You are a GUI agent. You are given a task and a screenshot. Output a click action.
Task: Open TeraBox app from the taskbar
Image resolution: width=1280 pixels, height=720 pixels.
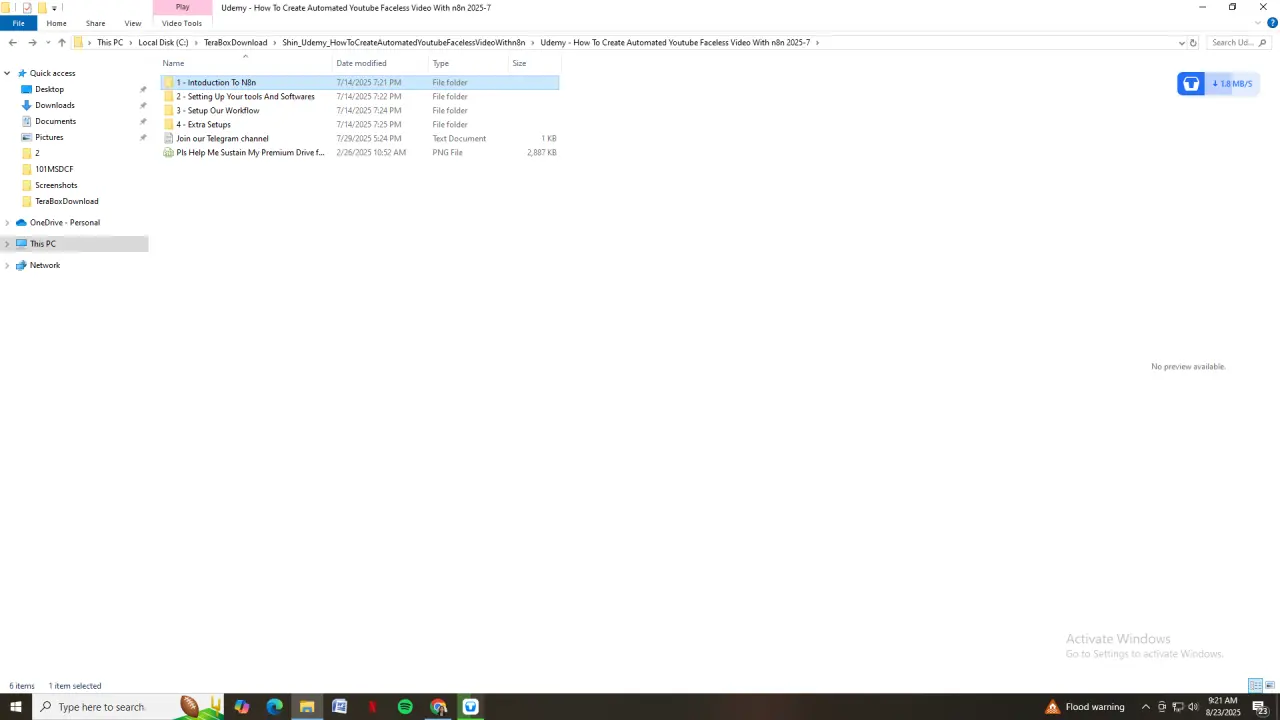471,707
